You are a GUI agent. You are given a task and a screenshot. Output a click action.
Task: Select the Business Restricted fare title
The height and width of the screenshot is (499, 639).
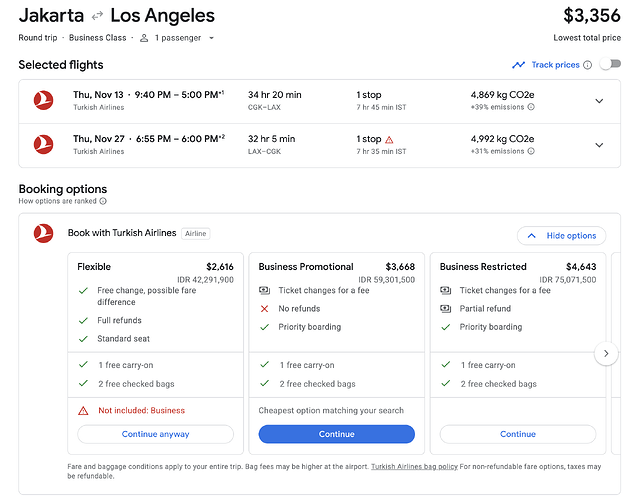[483, 267]
